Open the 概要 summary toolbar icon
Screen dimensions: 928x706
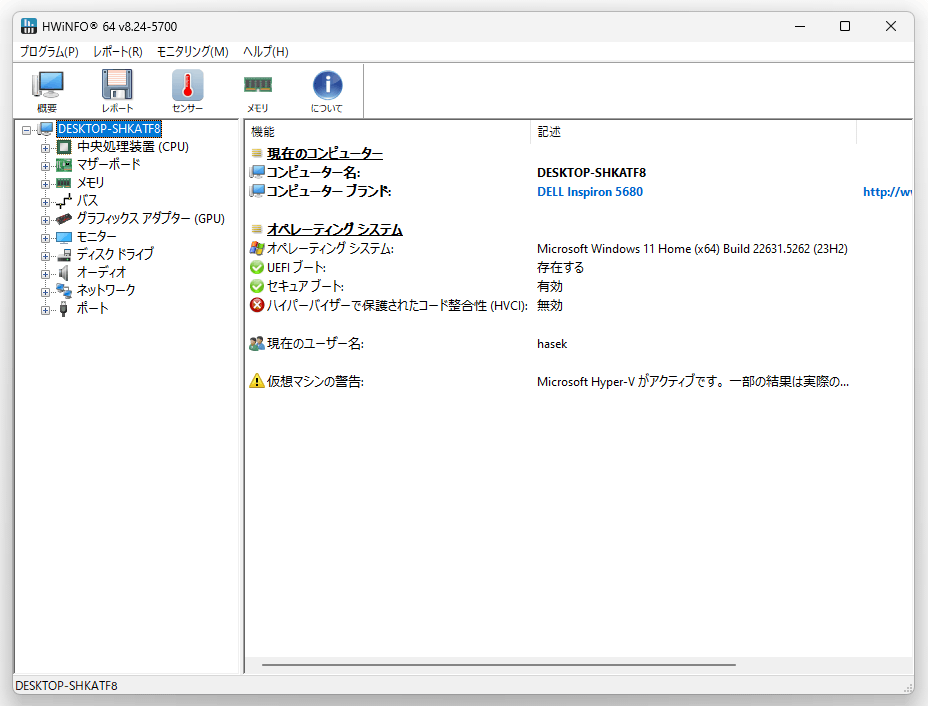[47, 85]
